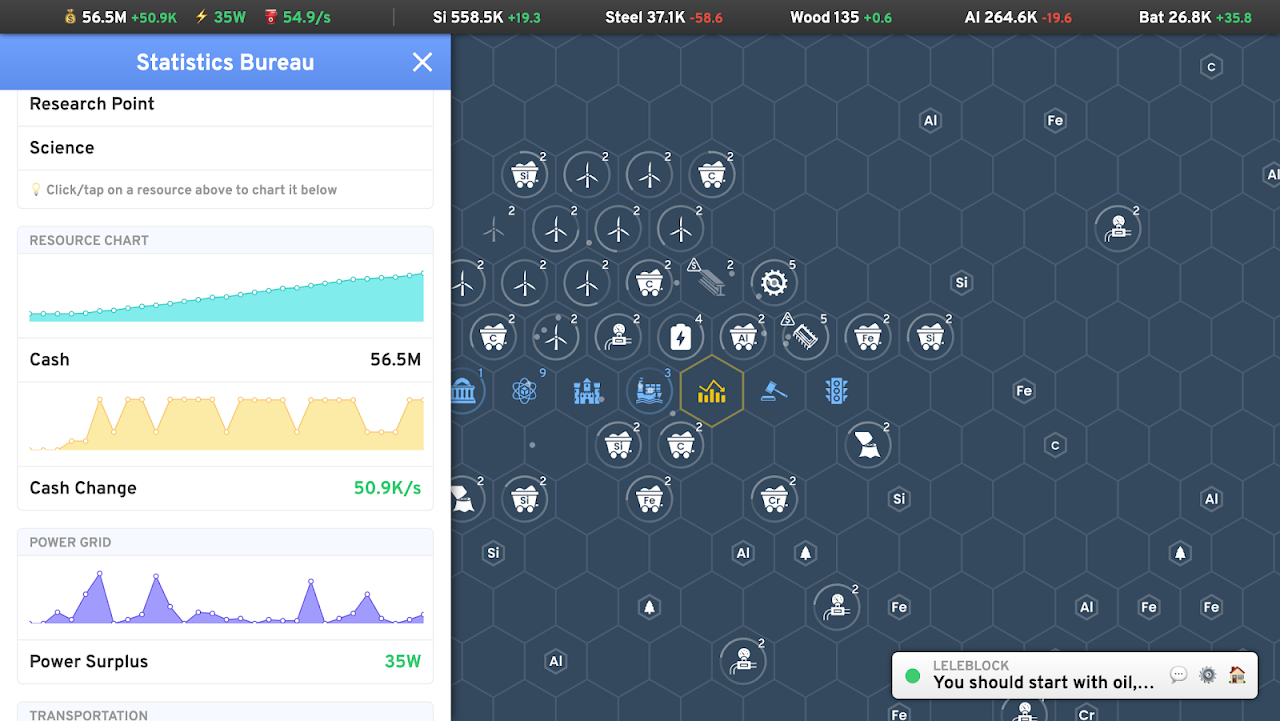Open settings via the gear icon in chat bar

click(1207, 675)
